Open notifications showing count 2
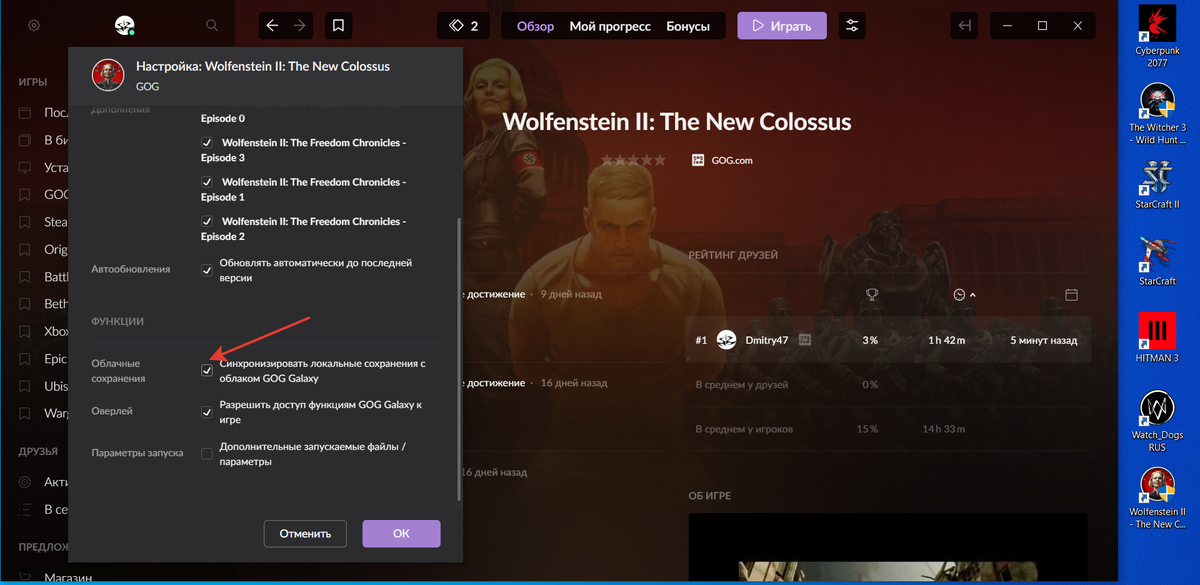This screenshot has height=585, width=1200. pos(463,25)
